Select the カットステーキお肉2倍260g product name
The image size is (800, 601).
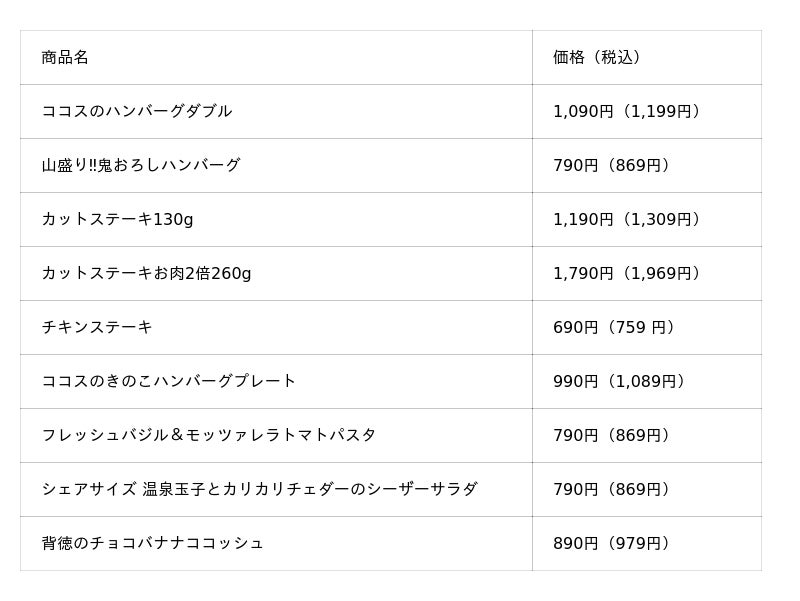click(146, 273)
